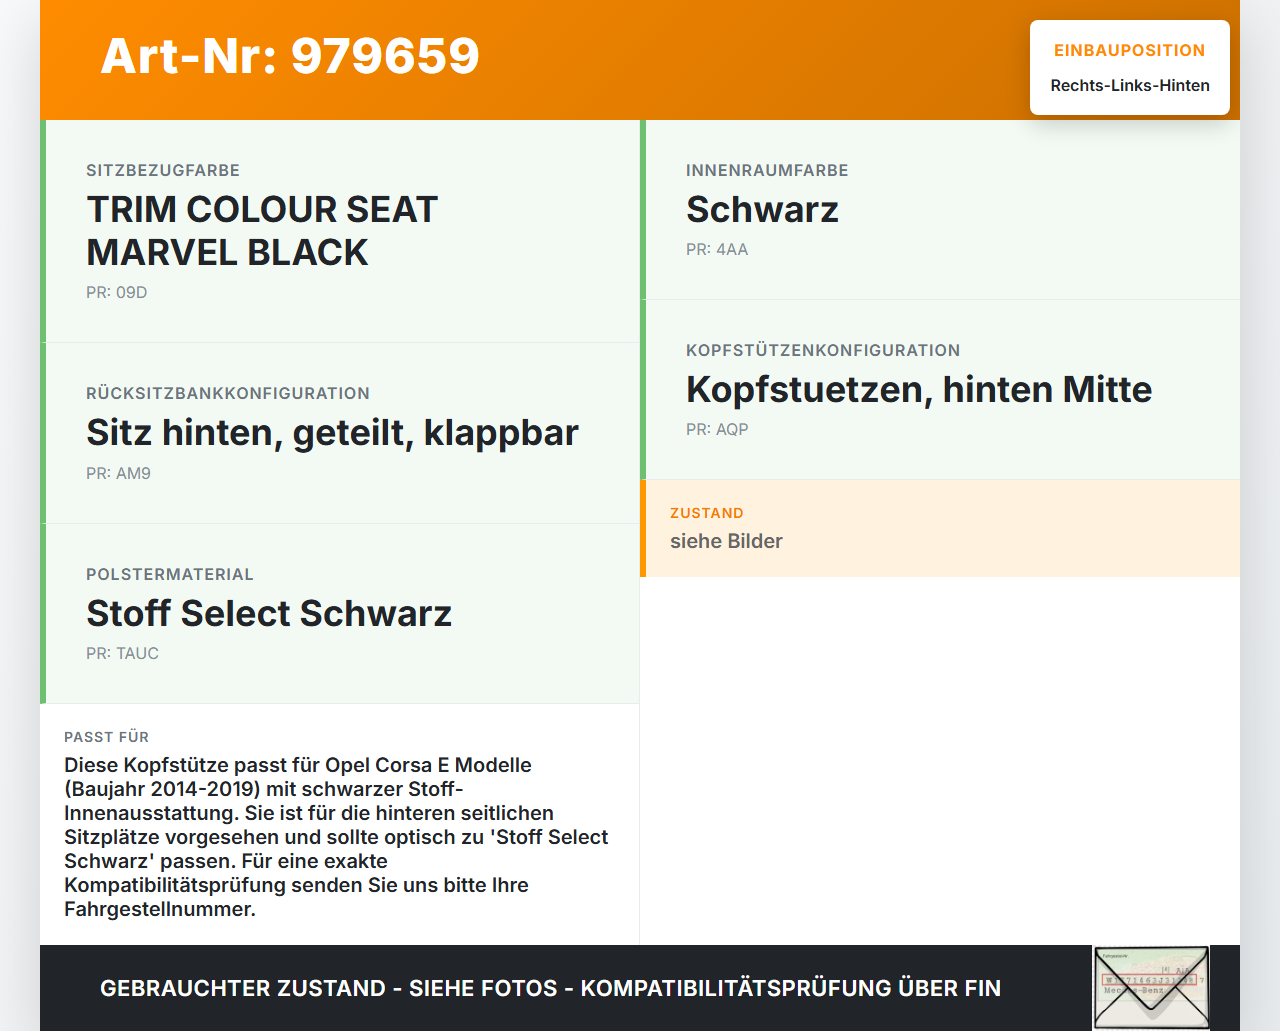The image size is (1280, 1031).
Task: Select the PR: 09D code
Action: [x=117, y=292]
